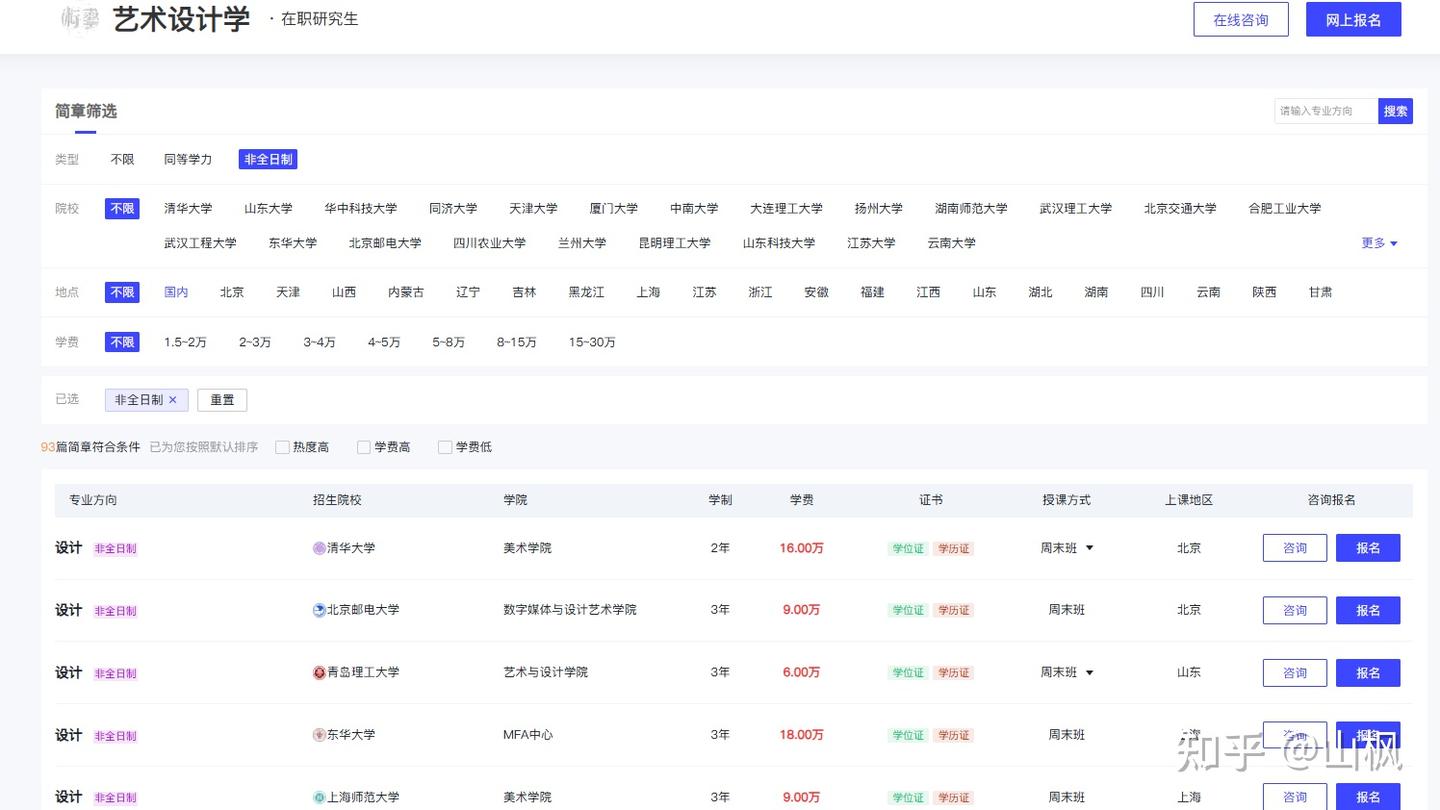Filter by 1.5~2万 tuition
Viewport: 1440px width, 810px height.
click(185, 342)
